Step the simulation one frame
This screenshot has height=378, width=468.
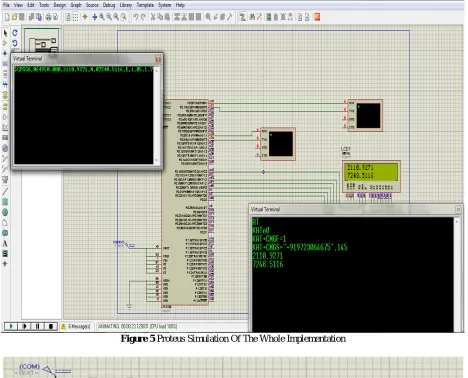[x=24, y=326]
